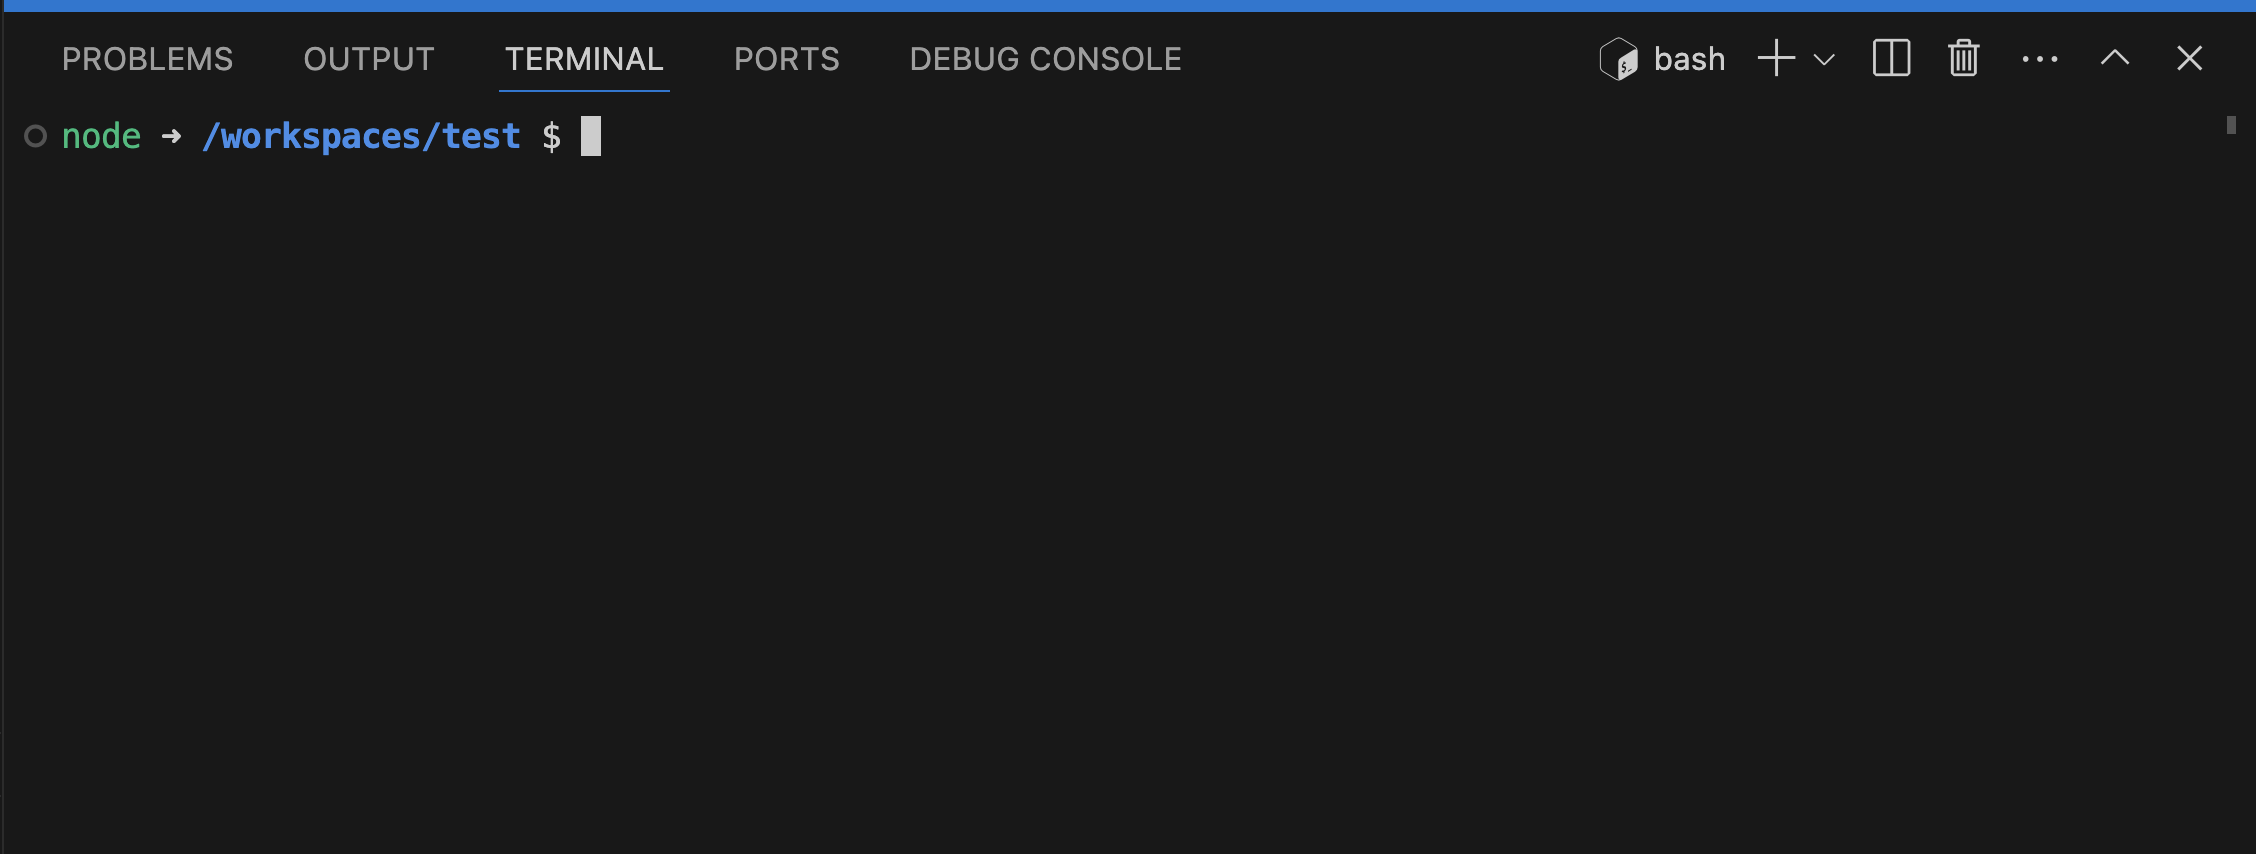Switch to the OUTPUT tab
Image resolution: width=2256 pixels, height=854 pixels.
click(x=369, y=59)
